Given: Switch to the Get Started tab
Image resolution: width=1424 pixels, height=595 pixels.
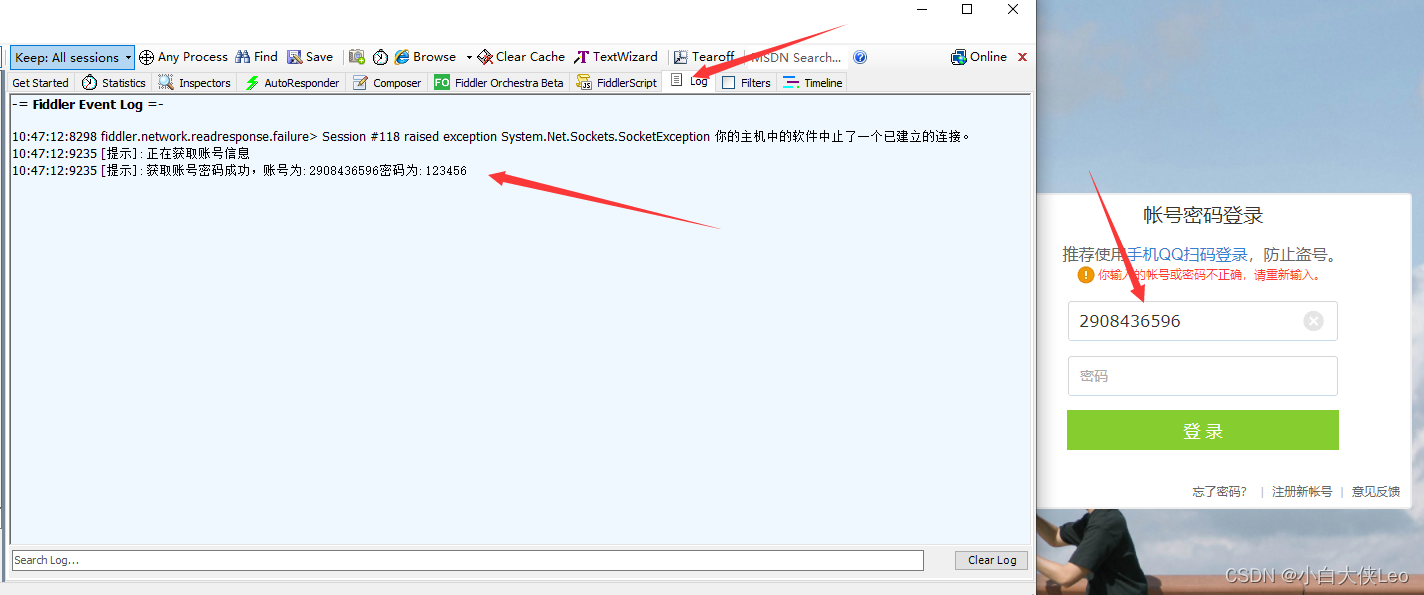Looking at the screenshot, I should (x=40, y=83).
